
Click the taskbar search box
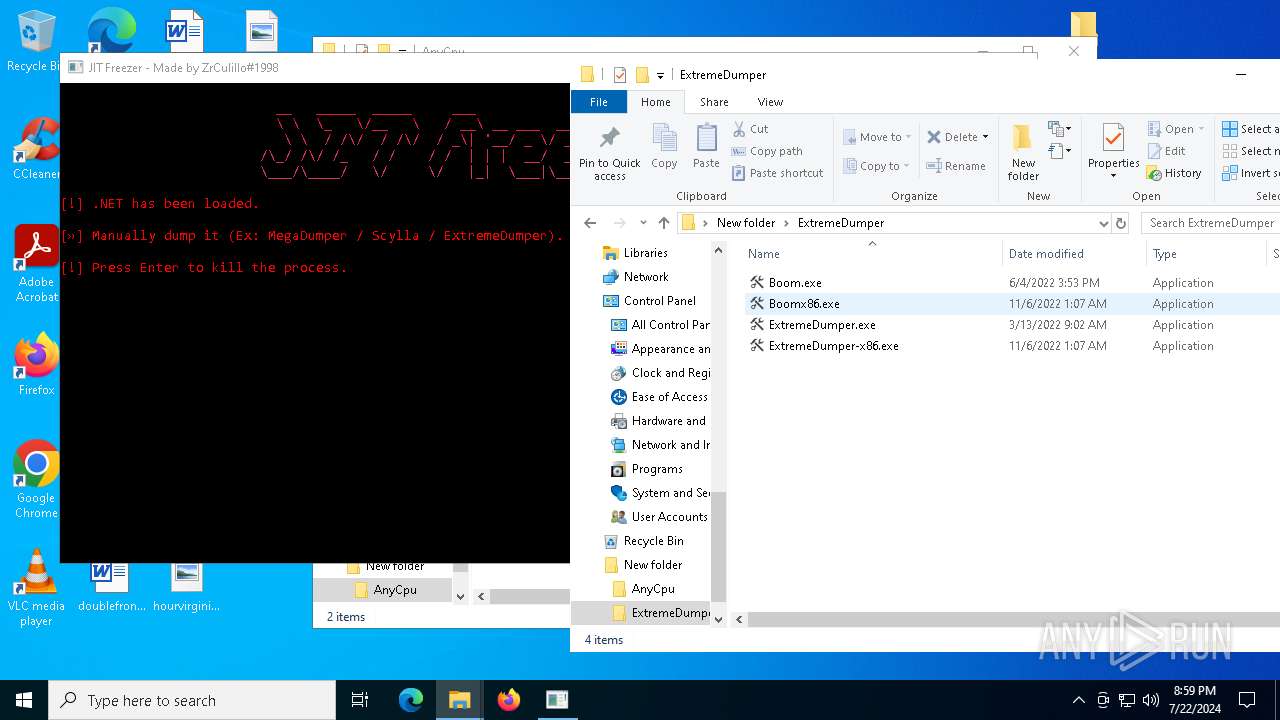(192, 700)
